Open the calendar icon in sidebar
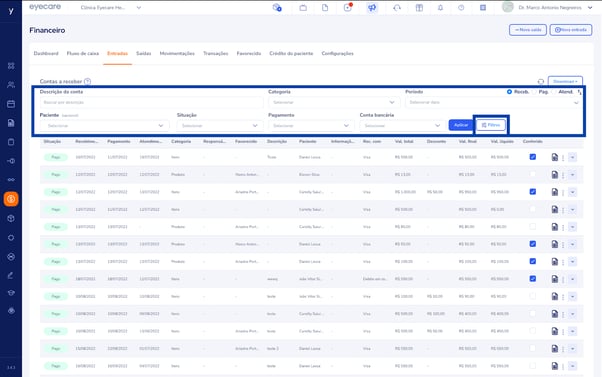602x377 pixels. (11, 104)
